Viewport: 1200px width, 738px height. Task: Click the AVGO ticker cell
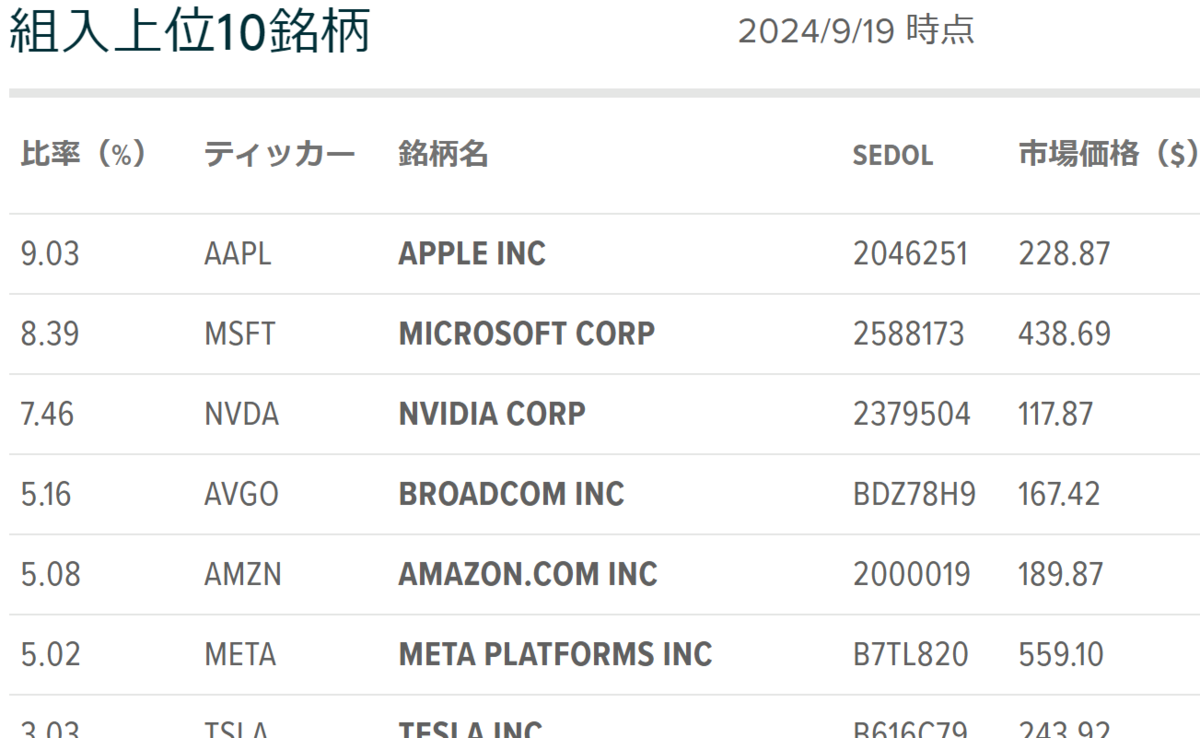click(241, 494)
